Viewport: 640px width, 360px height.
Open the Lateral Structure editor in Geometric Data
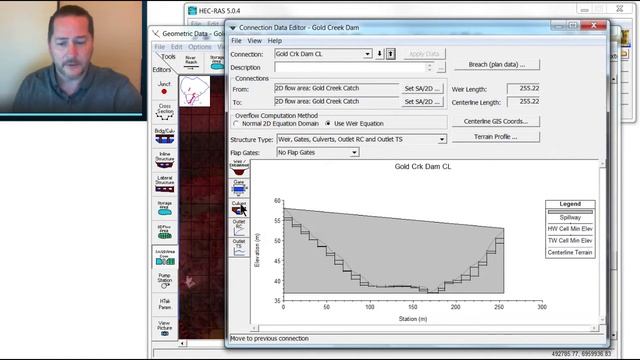(x=164, y=184)
